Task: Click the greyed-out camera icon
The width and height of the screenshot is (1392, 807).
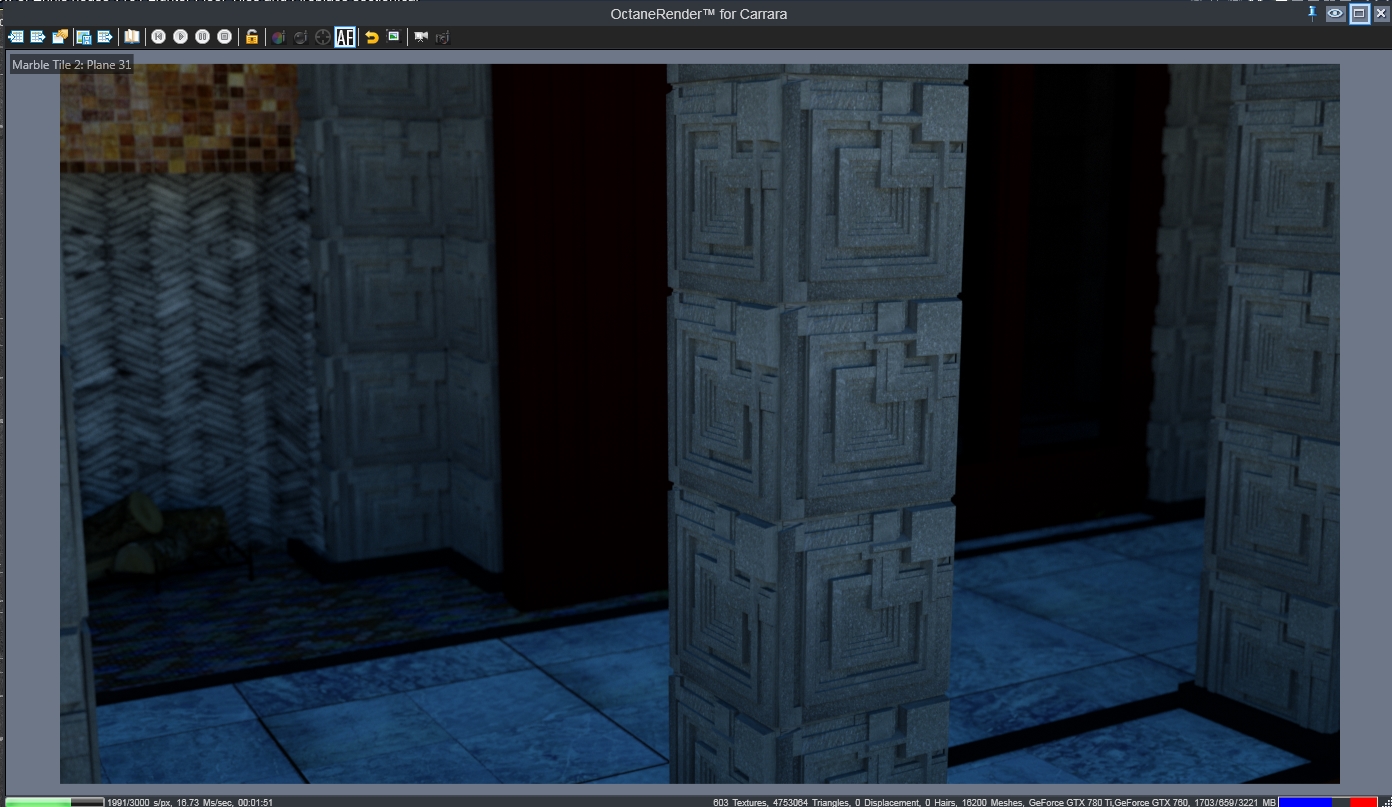Action: point(443,37)
